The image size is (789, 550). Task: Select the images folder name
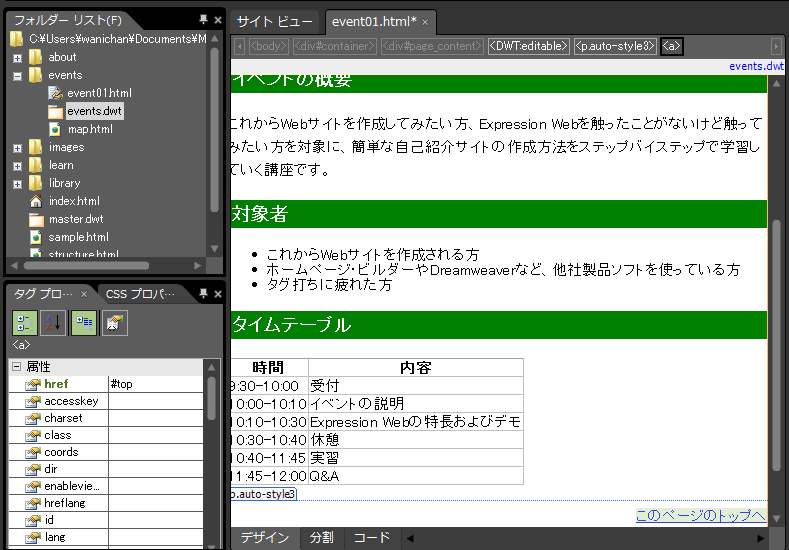click(66, 147)
